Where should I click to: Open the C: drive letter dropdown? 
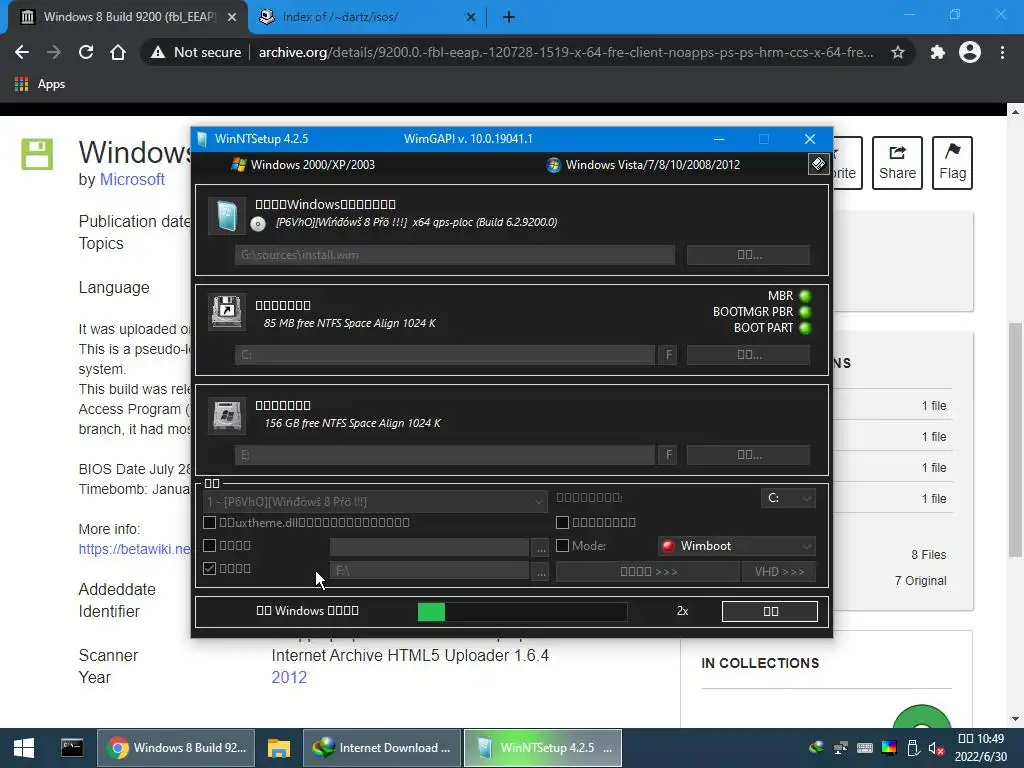point(788,498)
